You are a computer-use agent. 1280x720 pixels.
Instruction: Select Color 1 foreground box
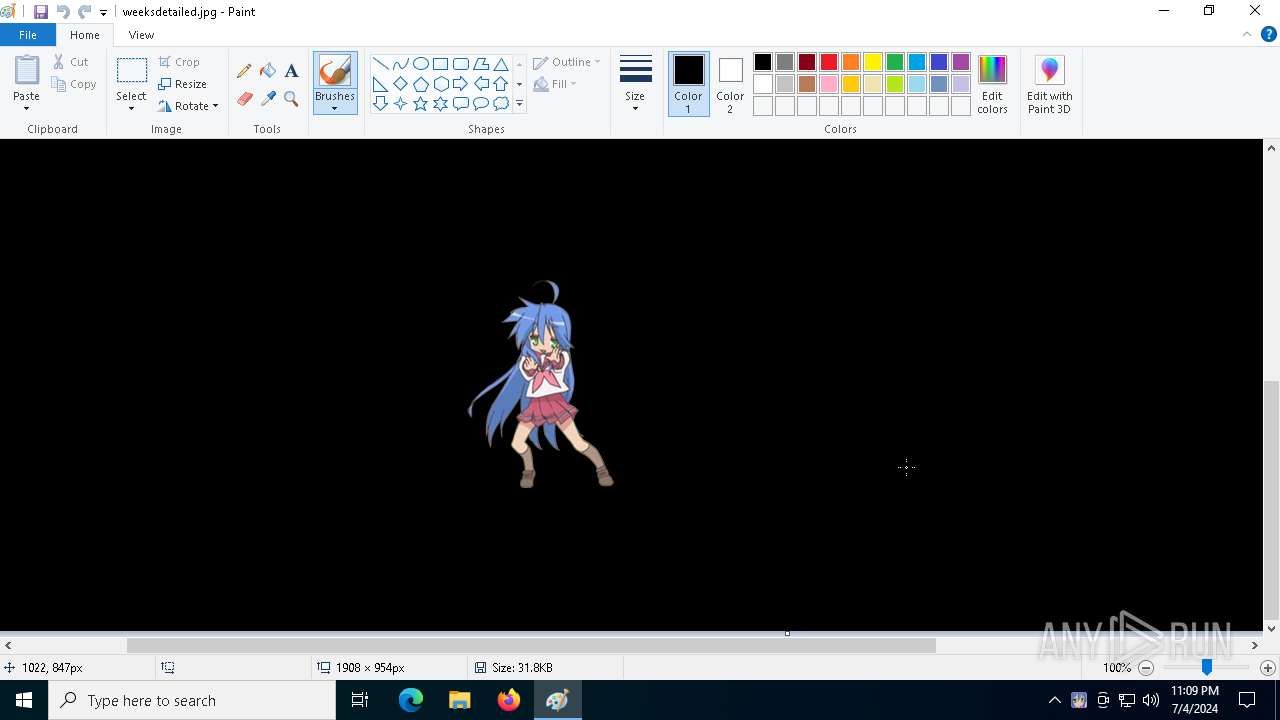[x=688, y=84]
